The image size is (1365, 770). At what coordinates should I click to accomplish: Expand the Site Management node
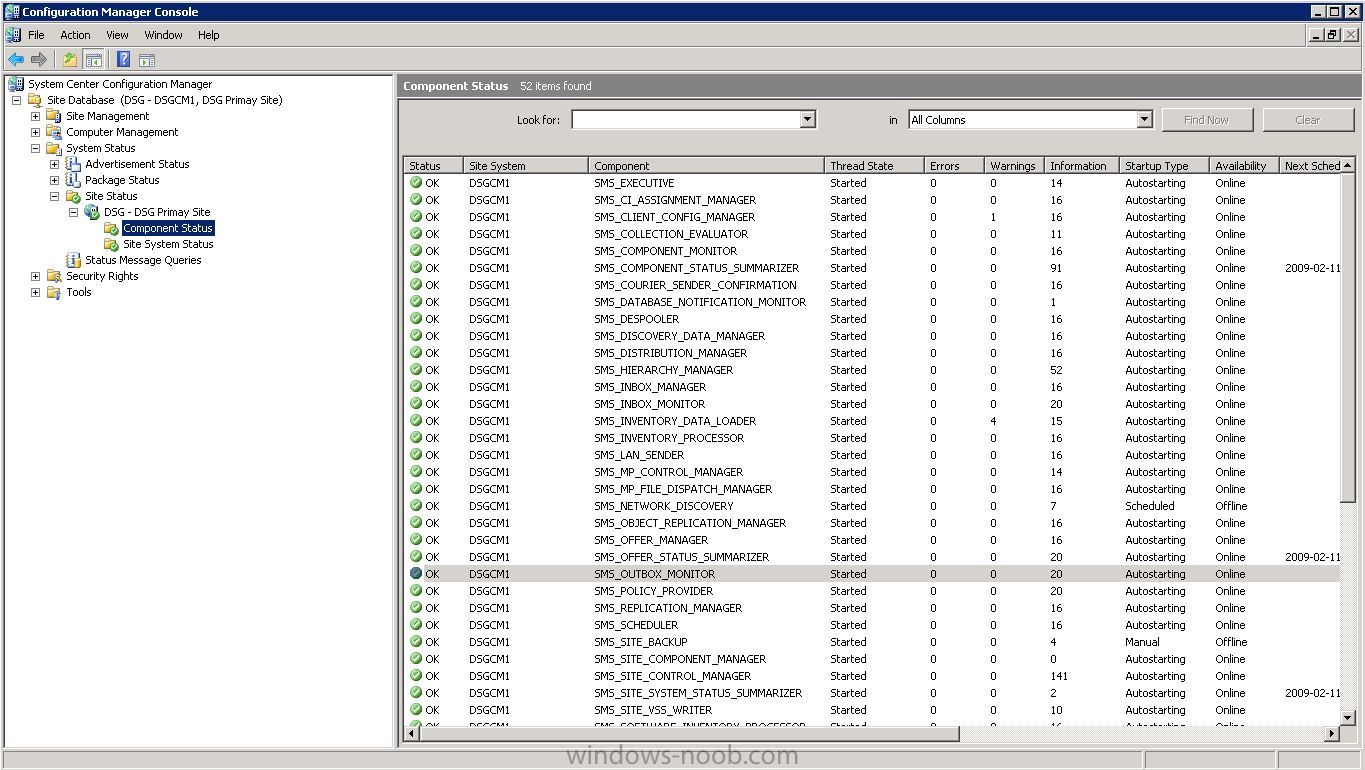point(35,116)
